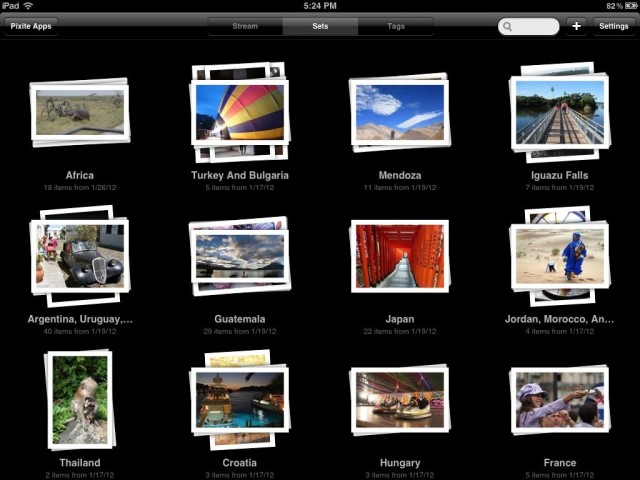View the Thailand monkey photo set
Image resolution: width=640 pixels, height=480 pixels.
click(x=80, y=400)
